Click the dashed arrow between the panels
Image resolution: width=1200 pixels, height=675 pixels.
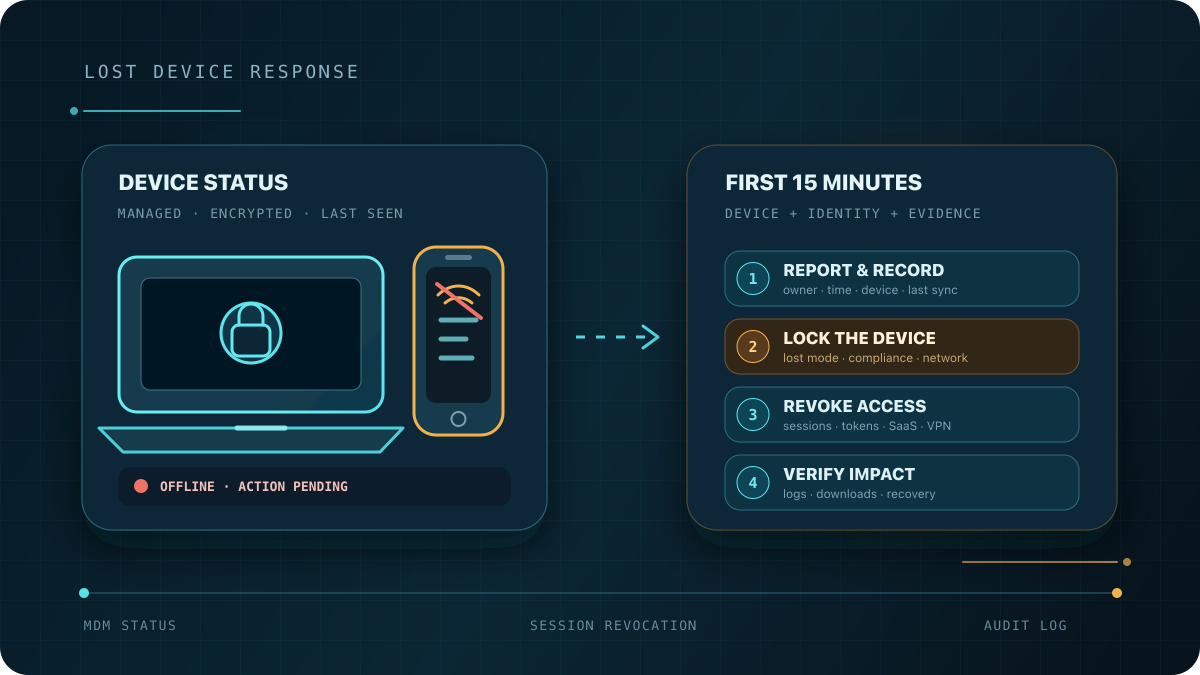tap(617, 337)
